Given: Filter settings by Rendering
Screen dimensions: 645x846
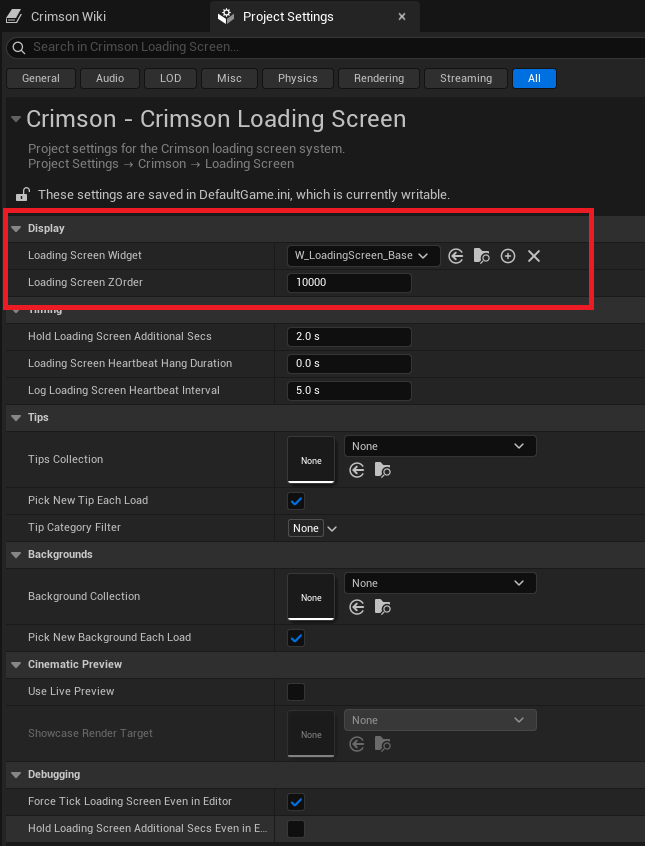Looking at the screenshot, I should point(379,78).
